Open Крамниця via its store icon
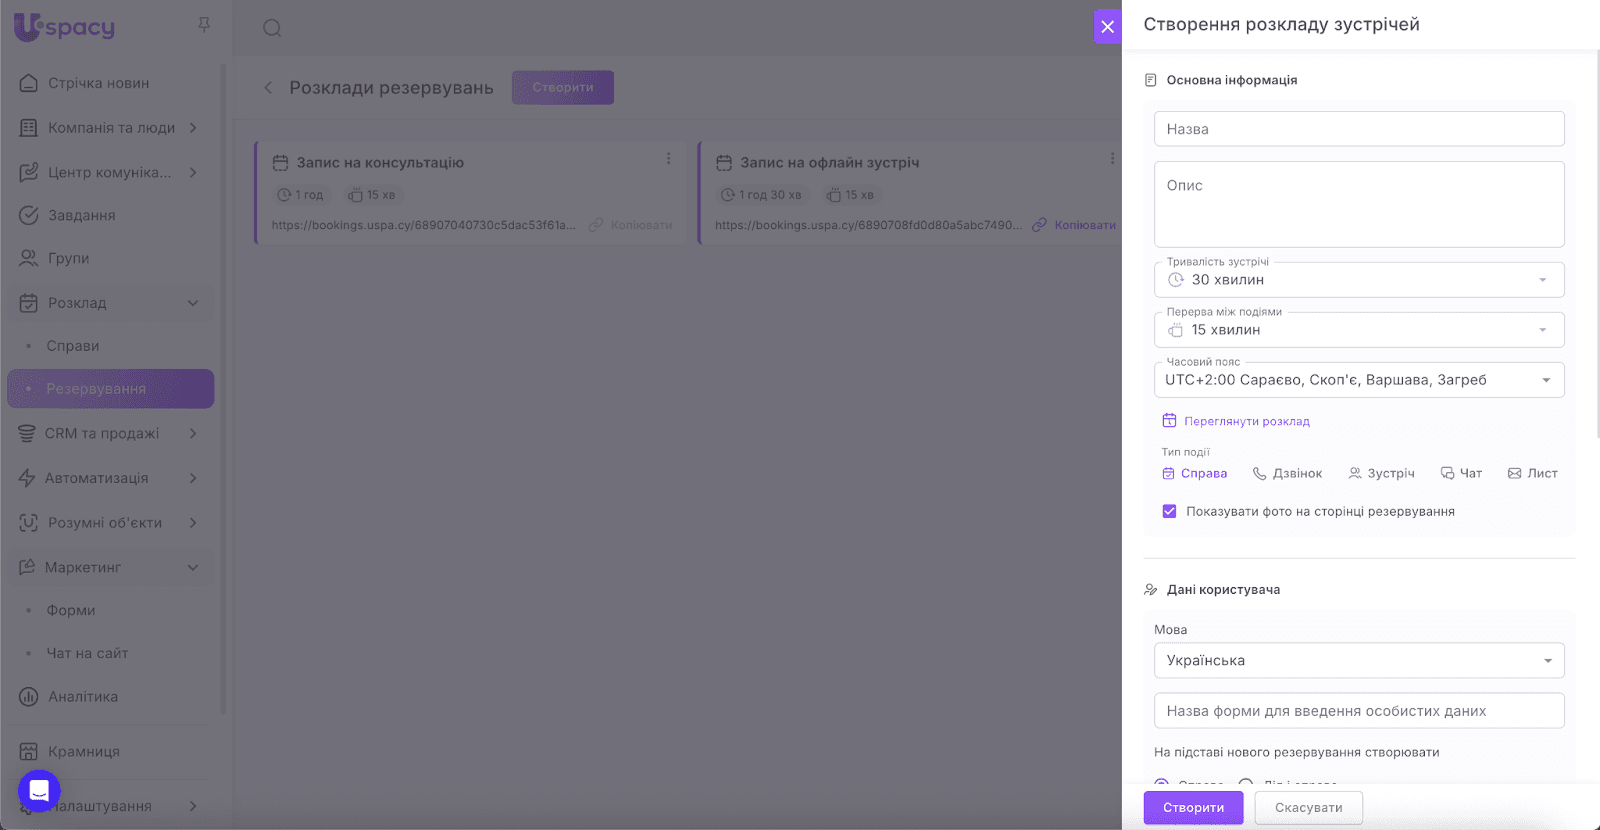The height and width of the screenshot is (830, 1600). (x=29, y=752)
